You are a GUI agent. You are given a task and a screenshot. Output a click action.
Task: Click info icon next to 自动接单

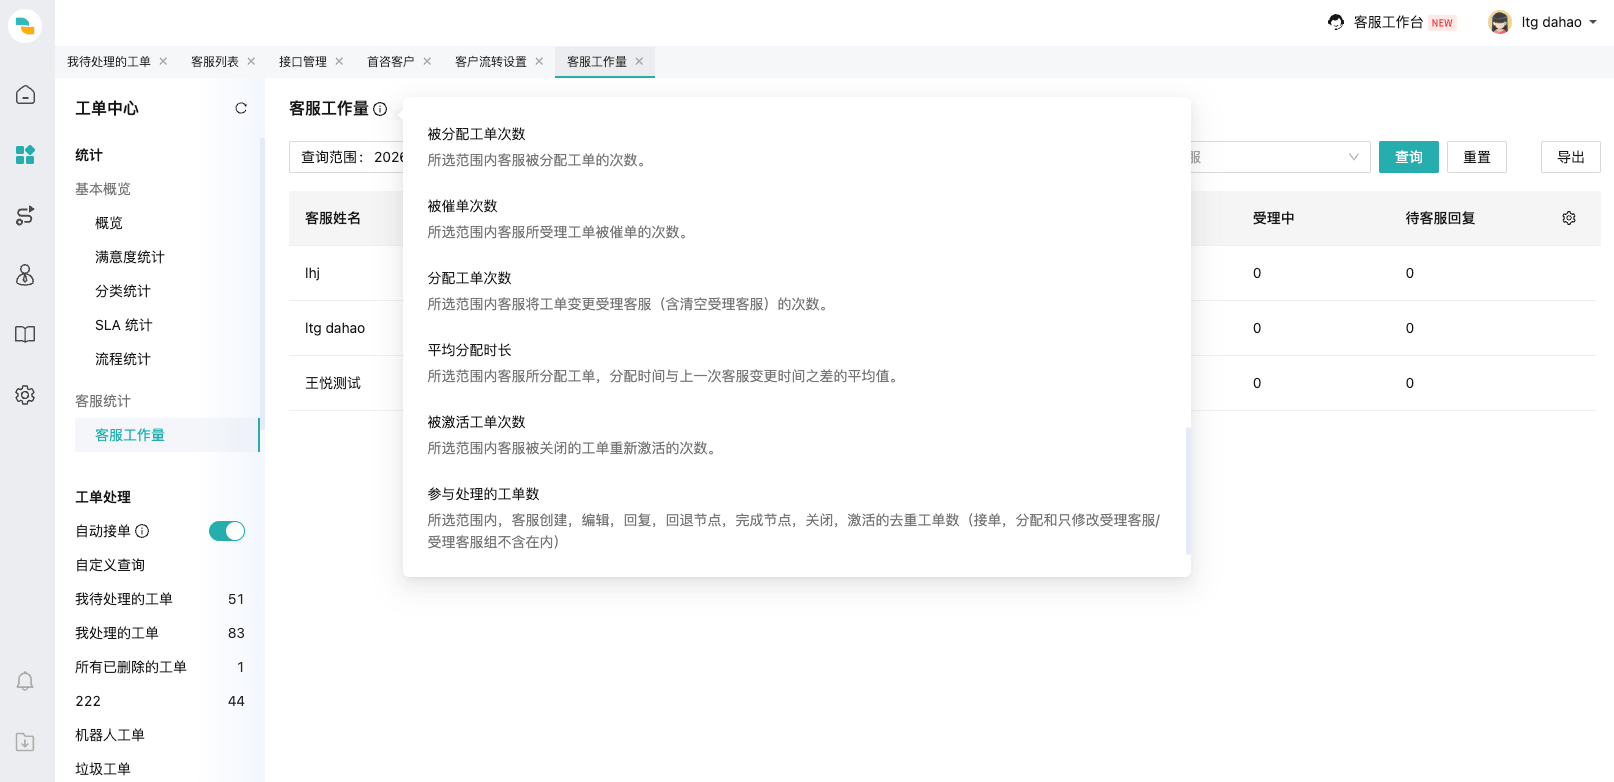point(142,531)
